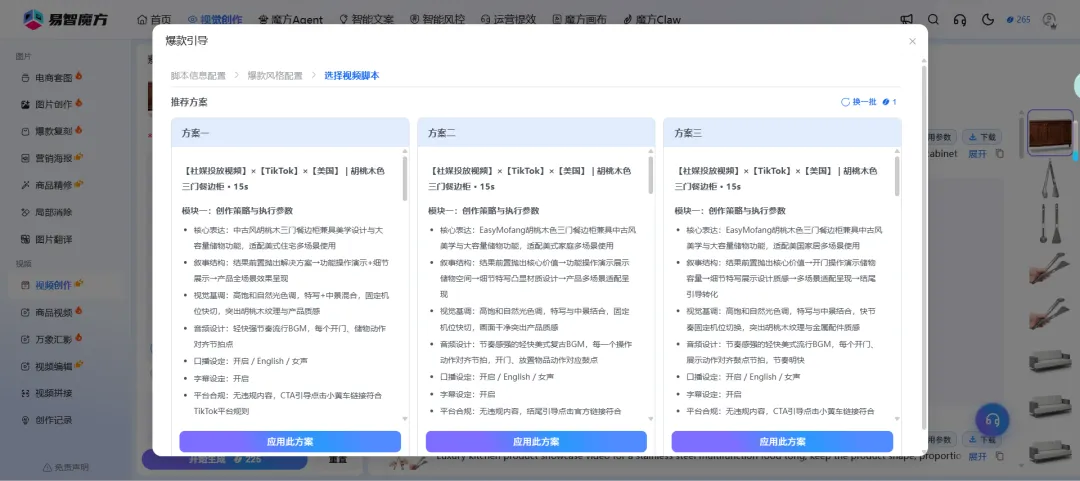Apply 方案二 with its 应用此方案 button
The width and height of the screenshot is (1080, 481).
pyautogui.click(x=536, y=442)
